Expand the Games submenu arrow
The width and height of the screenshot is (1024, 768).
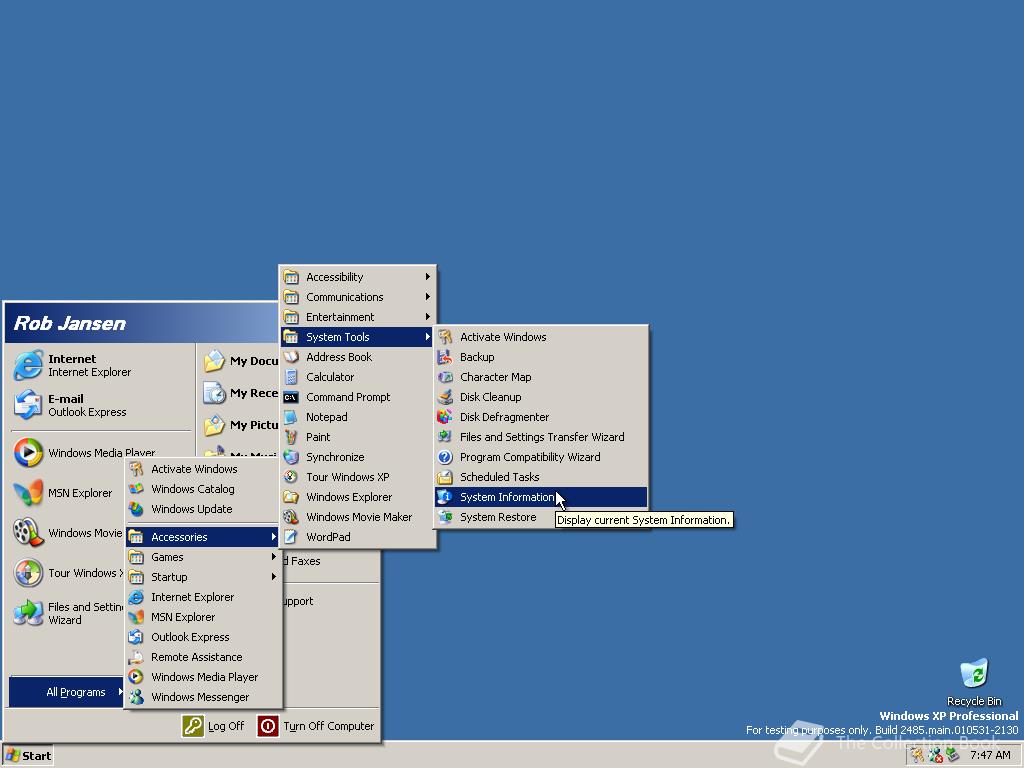click(274, 557)
